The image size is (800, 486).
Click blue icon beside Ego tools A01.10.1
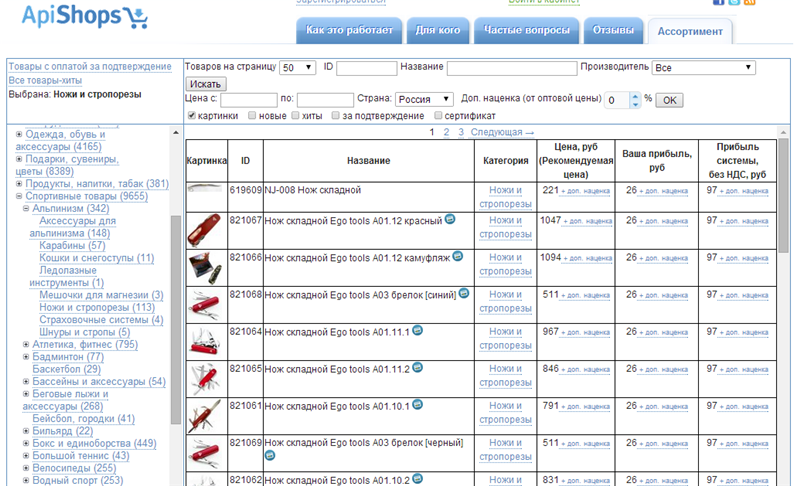[417, 404]
